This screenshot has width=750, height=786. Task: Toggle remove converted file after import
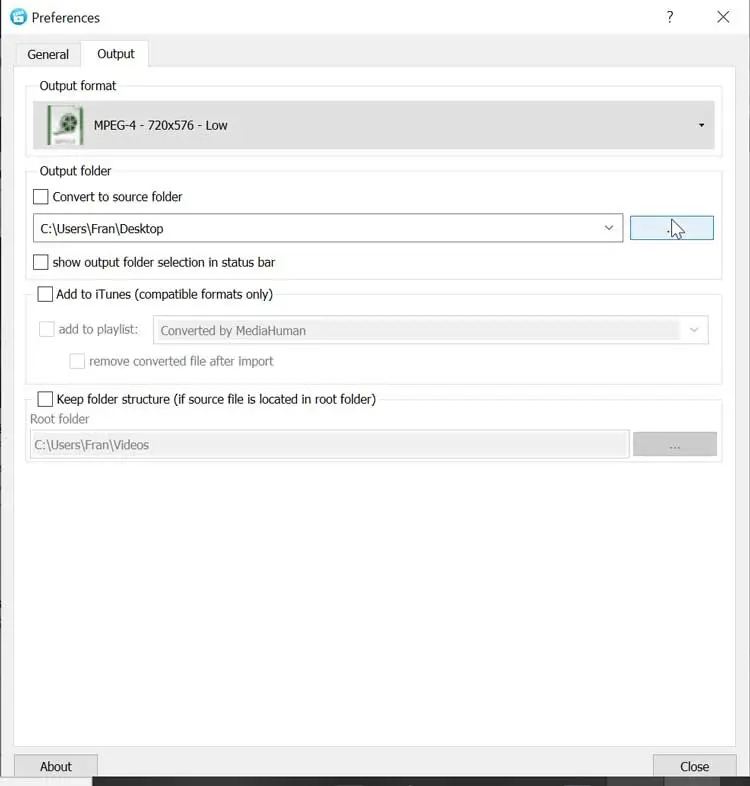[77, 361]
